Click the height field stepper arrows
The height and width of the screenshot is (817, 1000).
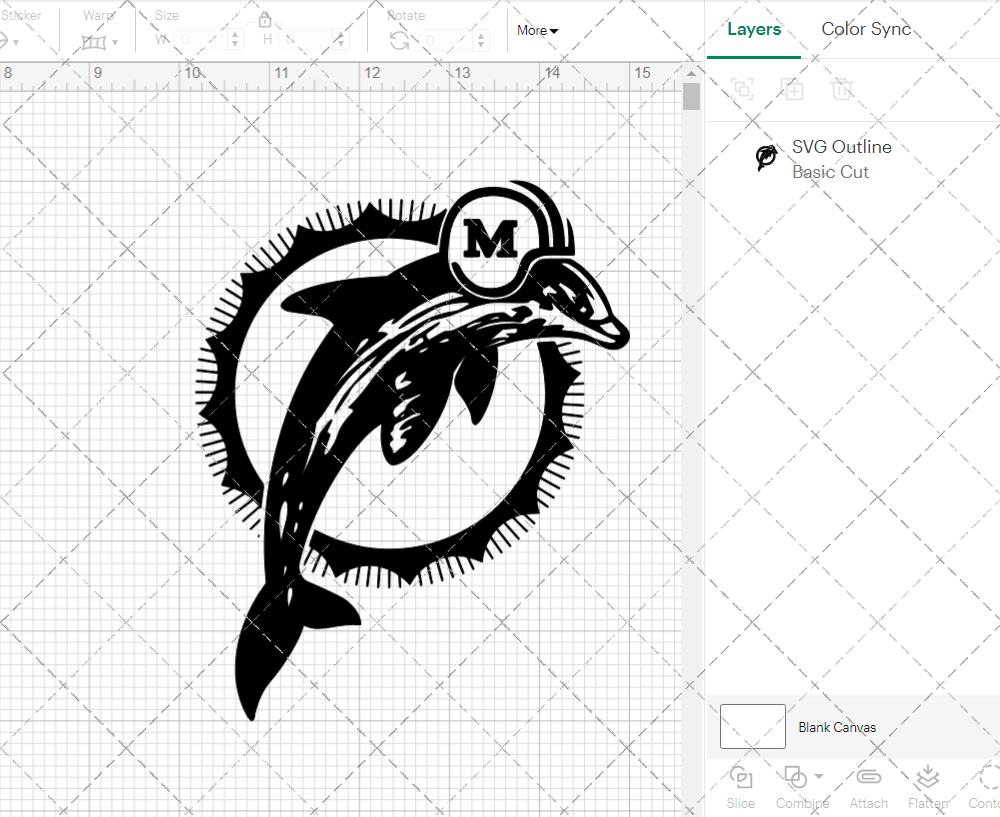(343, 40)
